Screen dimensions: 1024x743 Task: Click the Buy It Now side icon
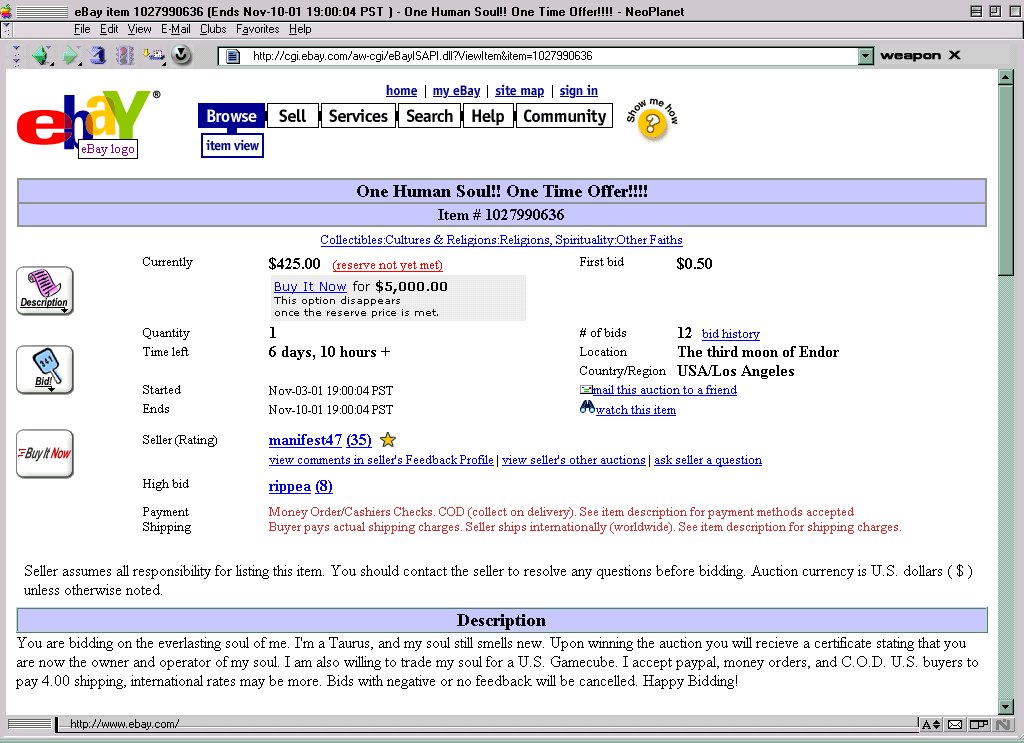(x=44, y=453)
